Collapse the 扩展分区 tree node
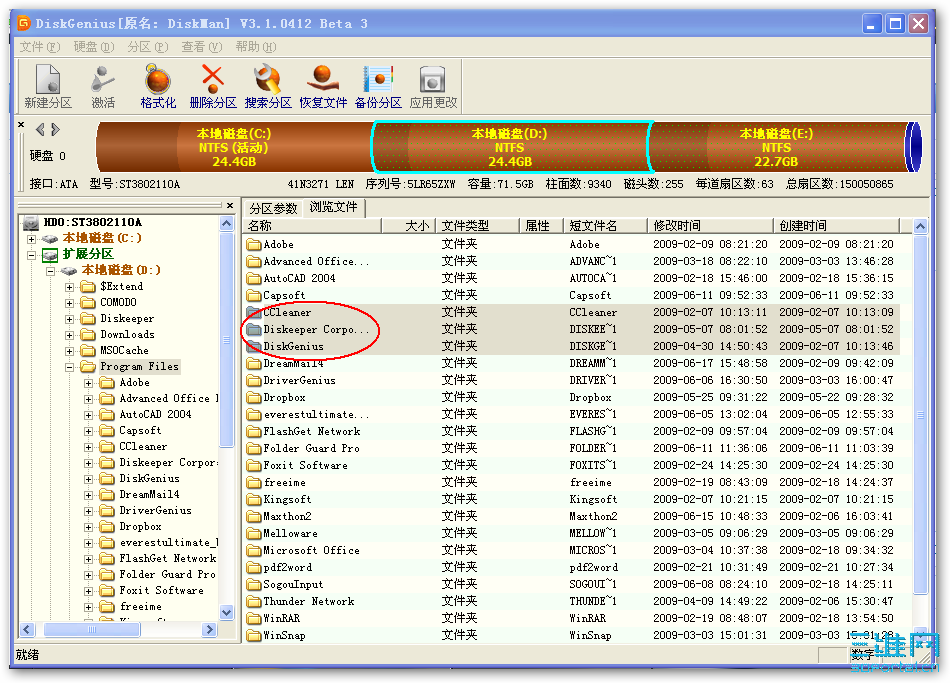 (31, 255)
